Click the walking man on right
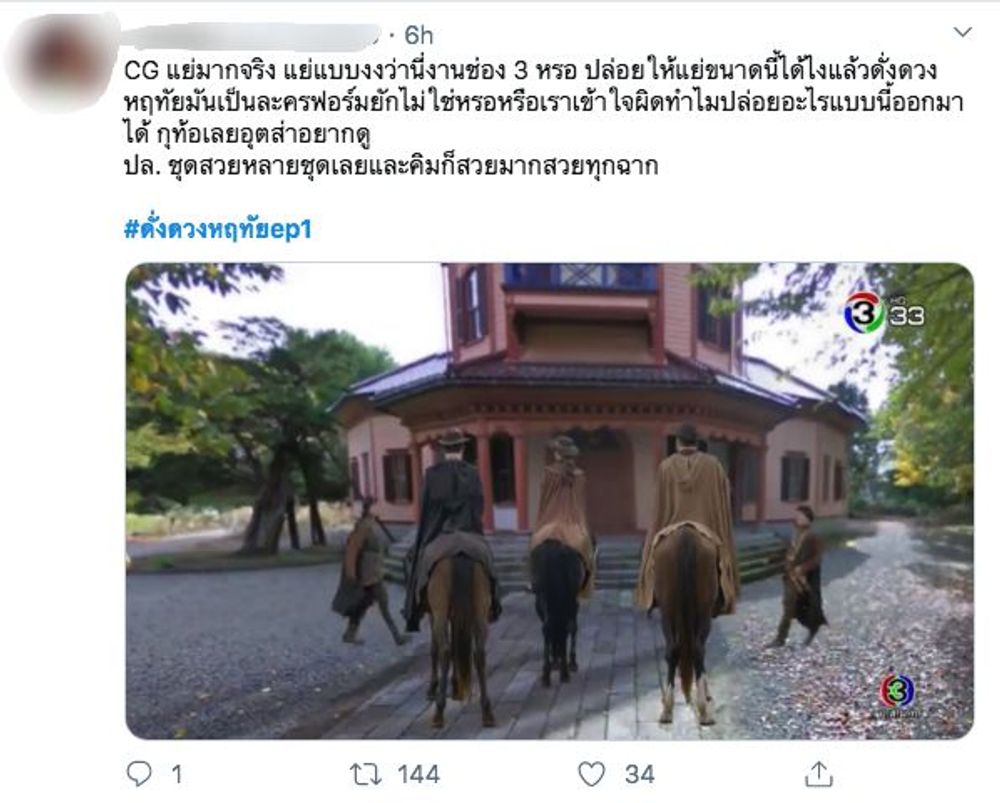This screenshot has height=803, width=1000. pyautogui.click(x=802, y=576)
